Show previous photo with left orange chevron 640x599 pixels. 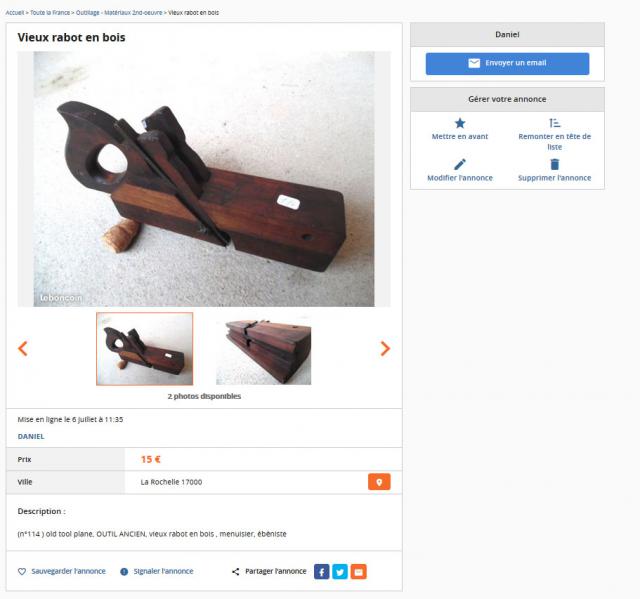coord(23,348)
